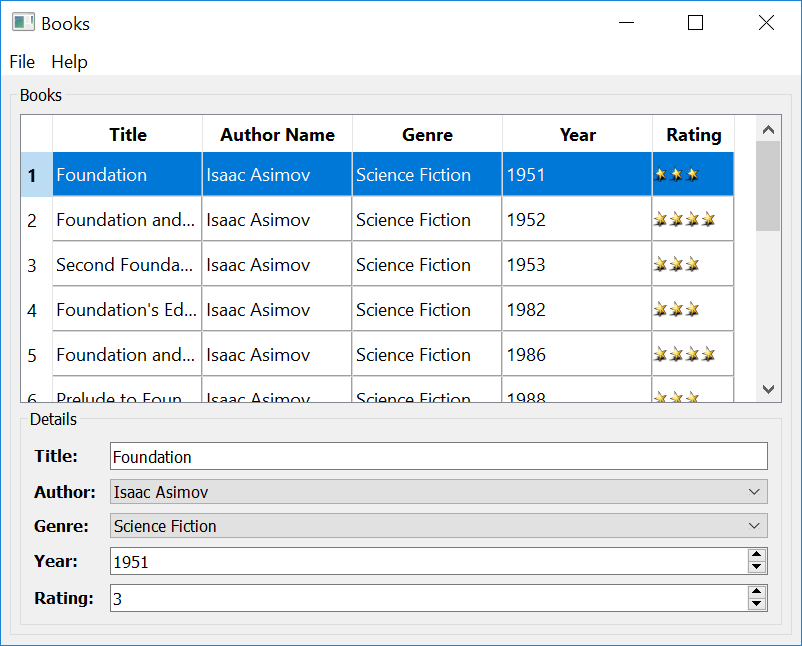Open the File menu

click(21, 61)
